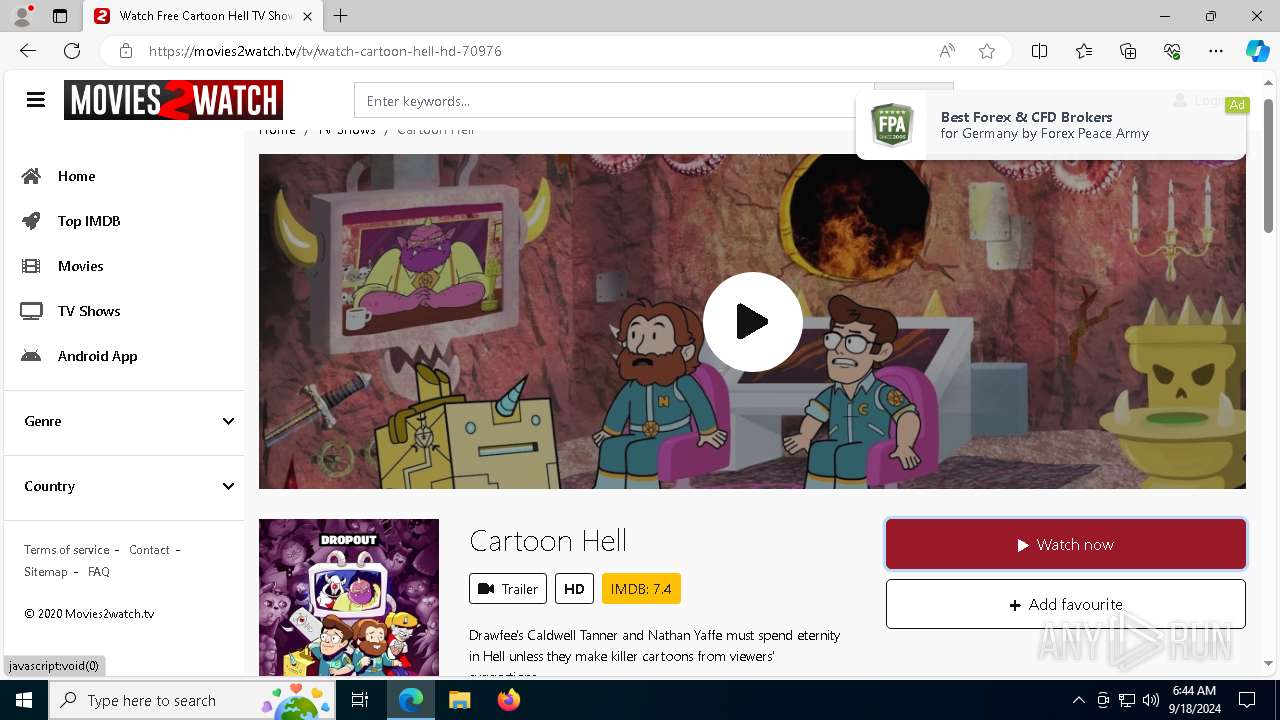Open browser Favorites list icon
The width and height of the screenshot is (1280, 720).
coord(1084,51)
